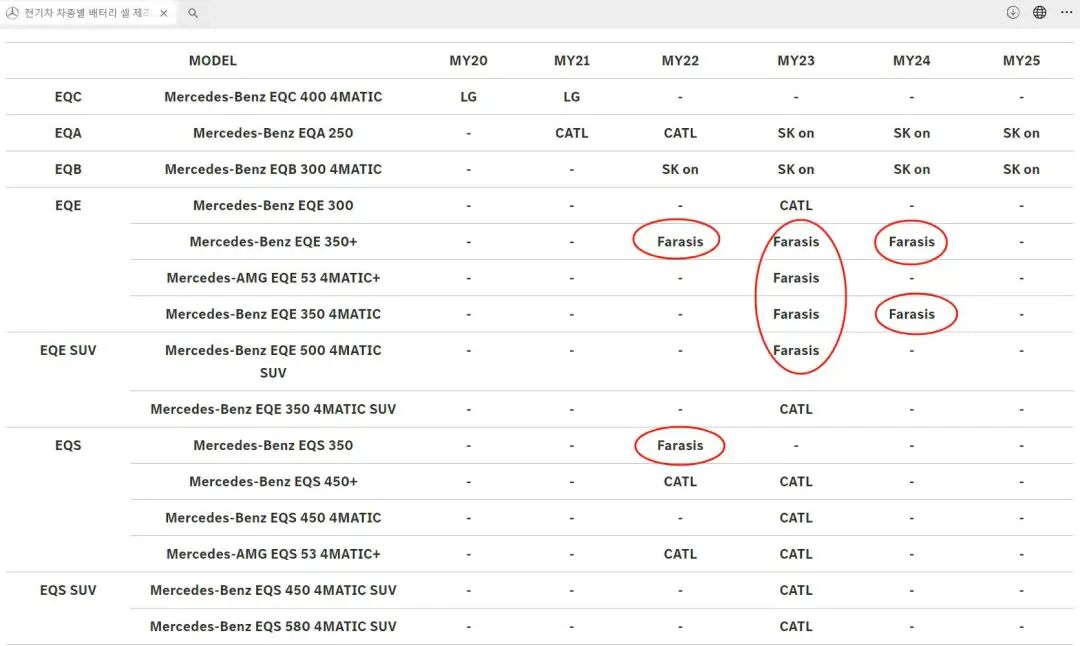Viewport: 1080px width, 646px height.
Task: Select the EQE category label
Action: pos(68,205)
